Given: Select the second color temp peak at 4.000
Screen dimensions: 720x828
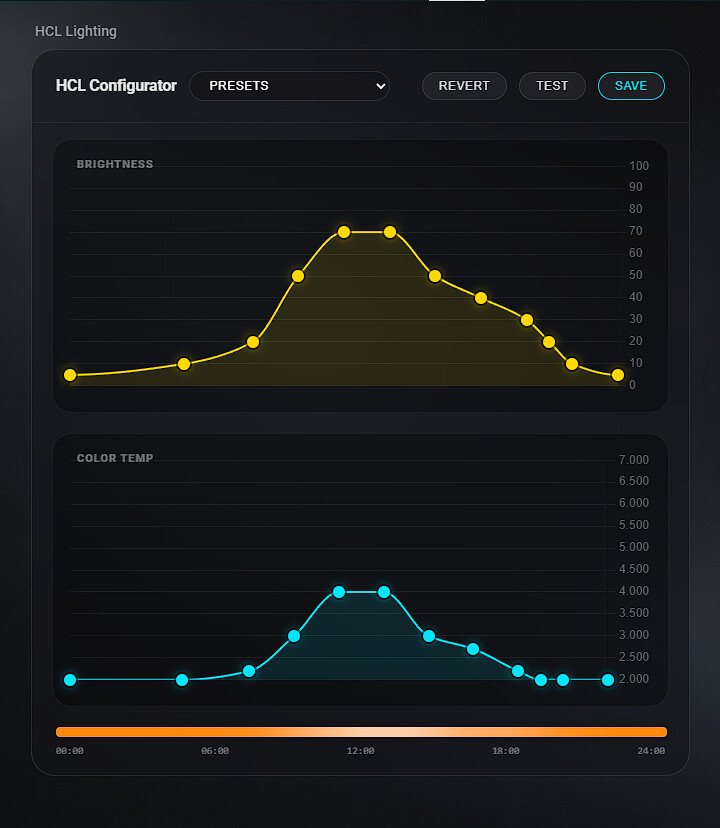Looking at the screenshot, I should point(384,592).
